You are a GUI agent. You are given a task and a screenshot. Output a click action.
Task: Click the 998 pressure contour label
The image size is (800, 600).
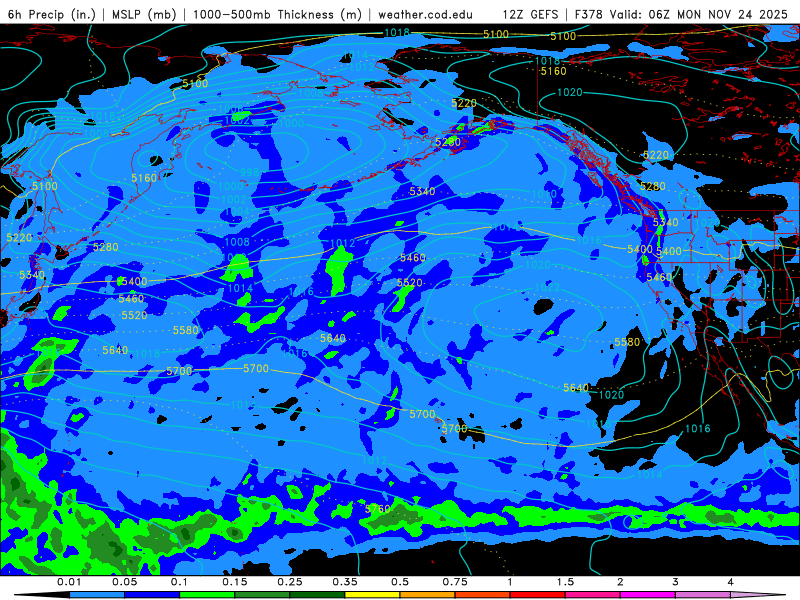pos(250,172)
